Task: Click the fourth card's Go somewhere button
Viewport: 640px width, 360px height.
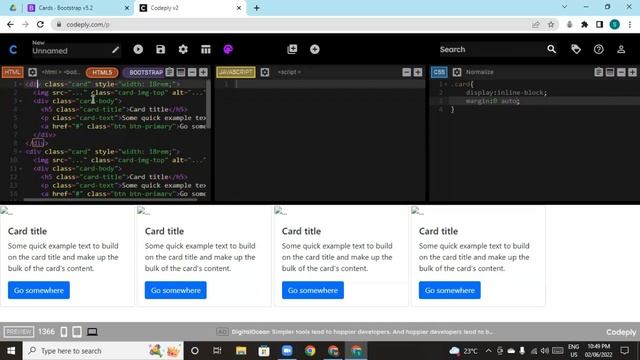Action: tap(449, 290)
